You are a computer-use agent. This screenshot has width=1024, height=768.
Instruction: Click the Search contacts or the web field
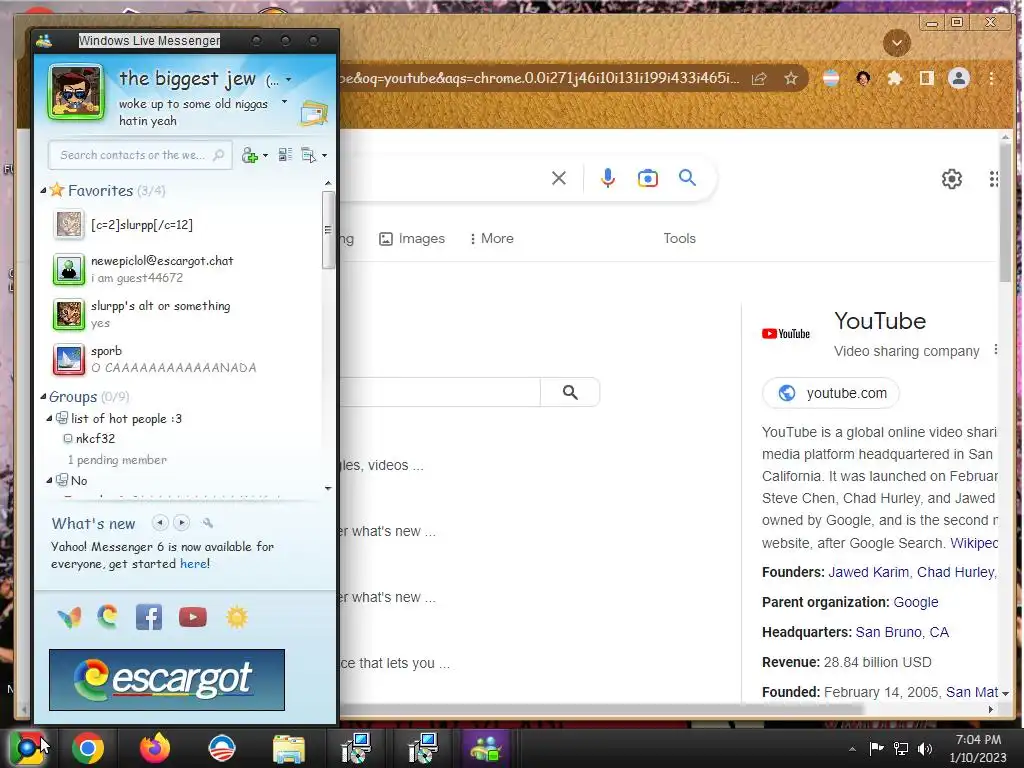[140, 155]
